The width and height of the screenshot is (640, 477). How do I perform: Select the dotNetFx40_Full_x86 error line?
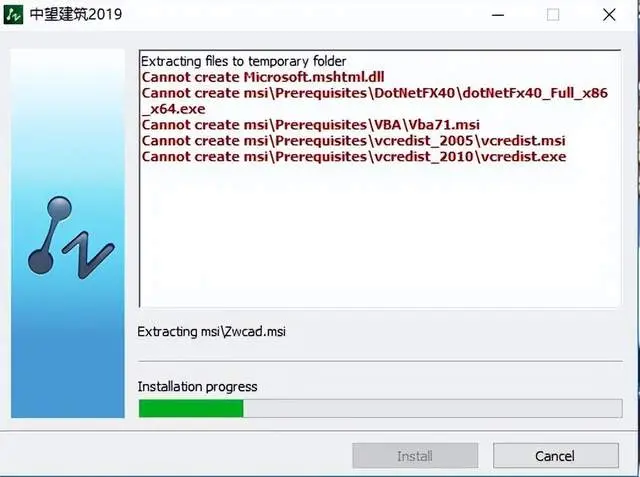click(x=375, y=93)
